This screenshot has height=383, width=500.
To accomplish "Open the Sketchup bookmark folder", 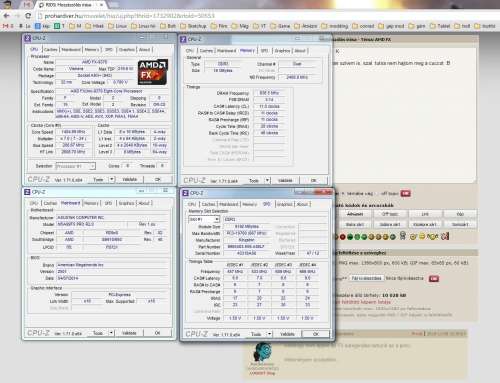I will [x=193, y=26].
